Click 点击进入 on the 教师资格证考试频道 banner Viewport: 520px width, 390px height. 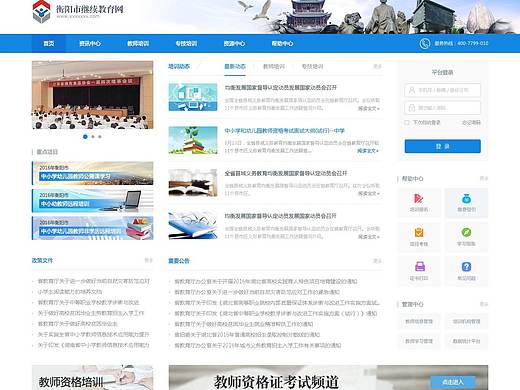453,382
